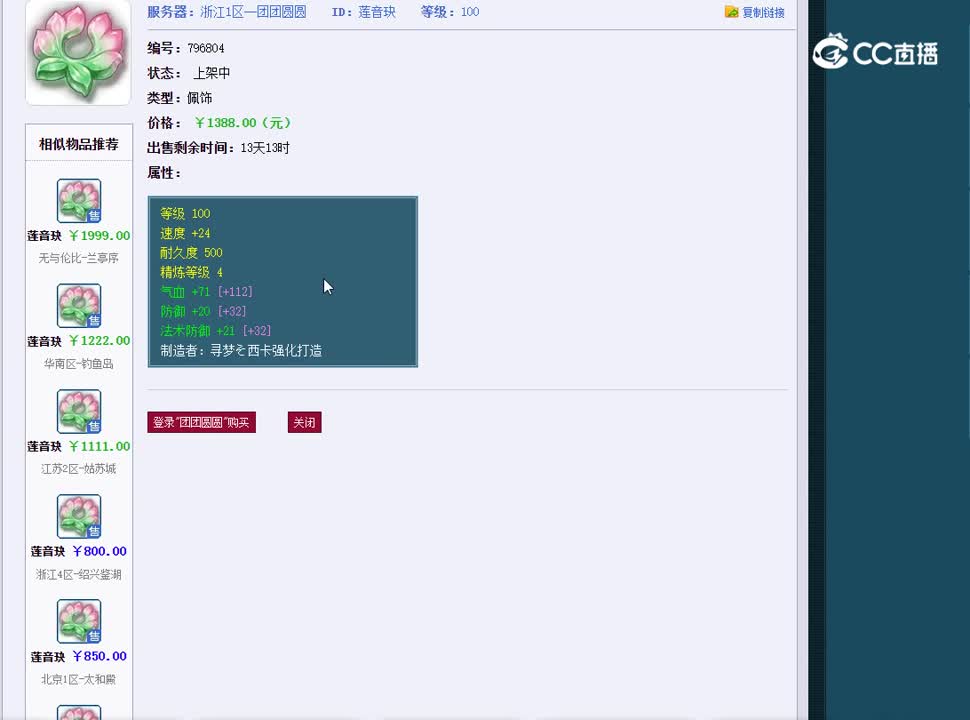Click the 复制链接 copy link icon

(731, 12)
